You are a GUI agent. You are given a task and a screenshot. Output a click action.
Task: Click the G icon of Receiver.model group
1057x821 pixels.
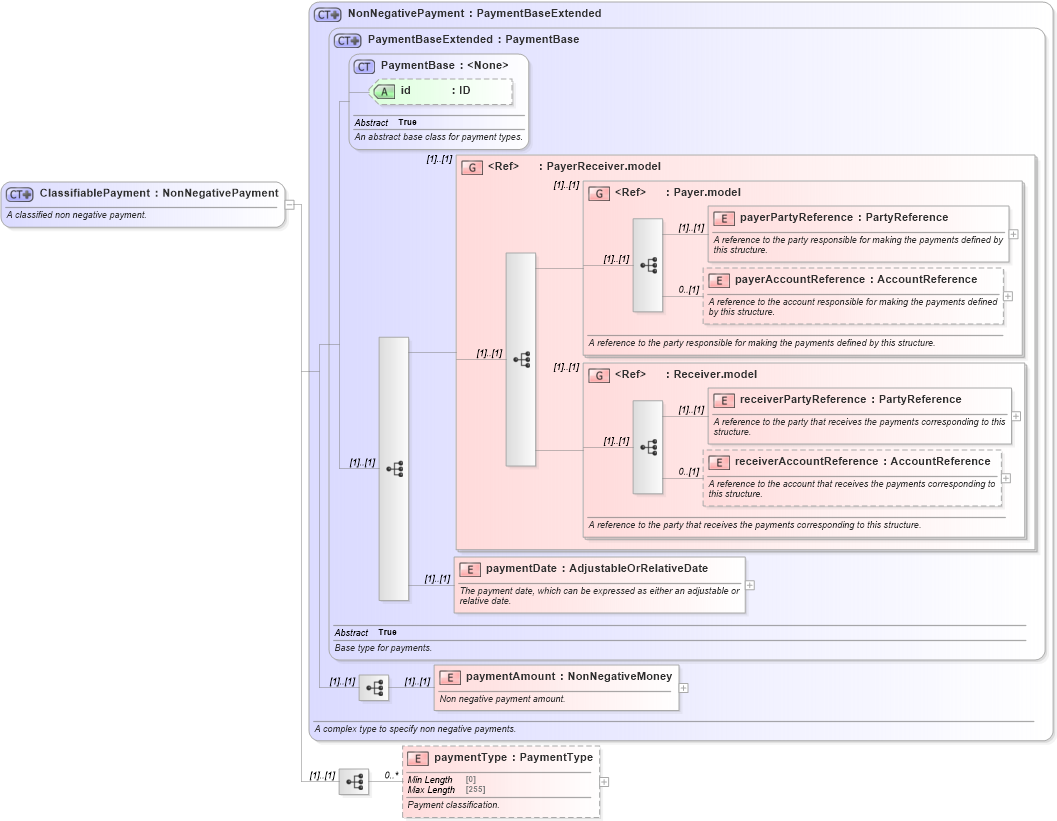point(600,374)
